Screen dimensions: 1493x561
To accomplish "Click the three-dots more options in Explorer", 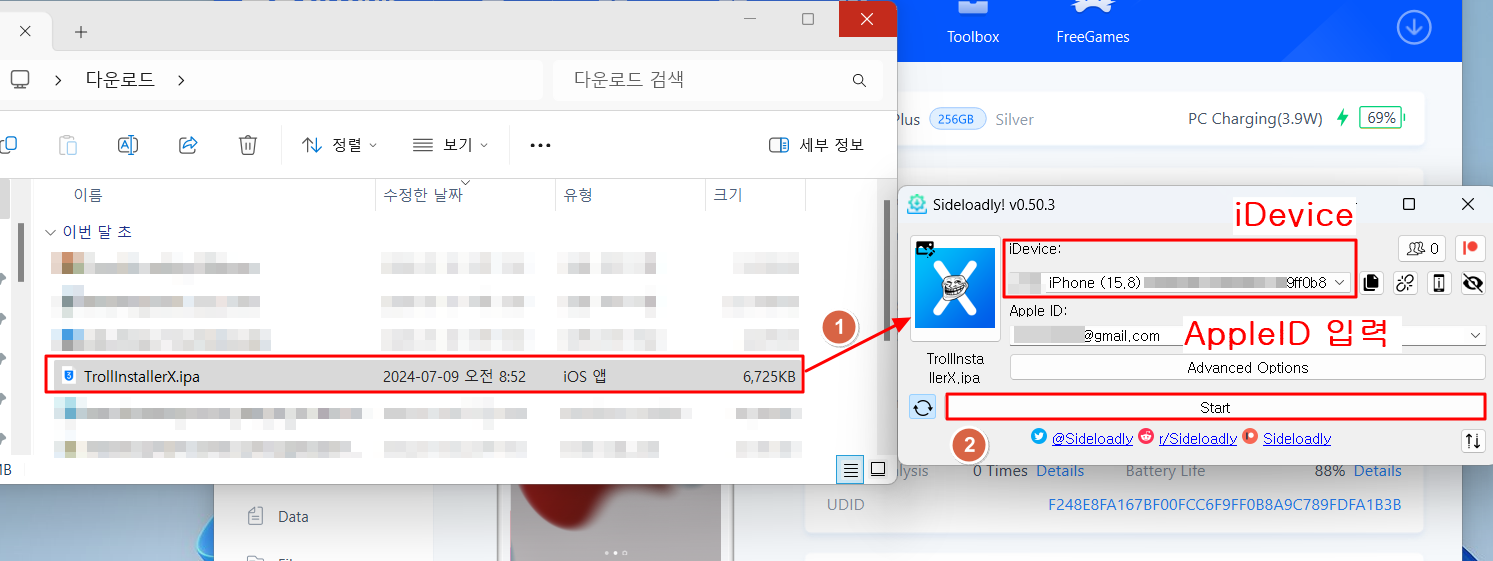I will 540,145.
